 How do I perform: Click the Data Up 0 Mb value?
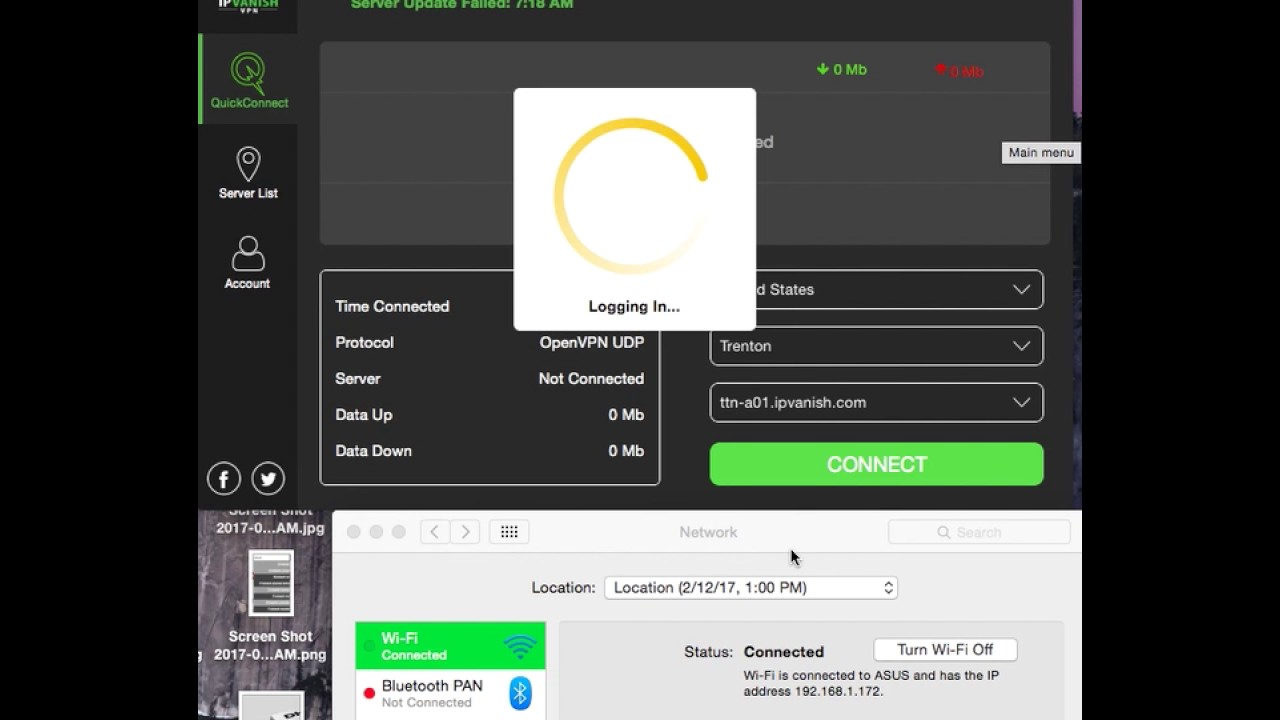pos(626,415)
